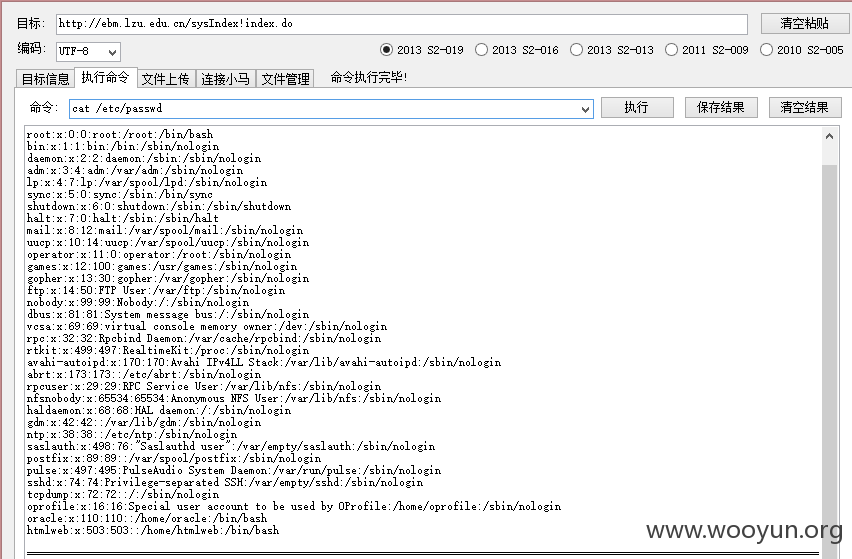Click the lp:x:4:7 output line

[x=147, y=182]
